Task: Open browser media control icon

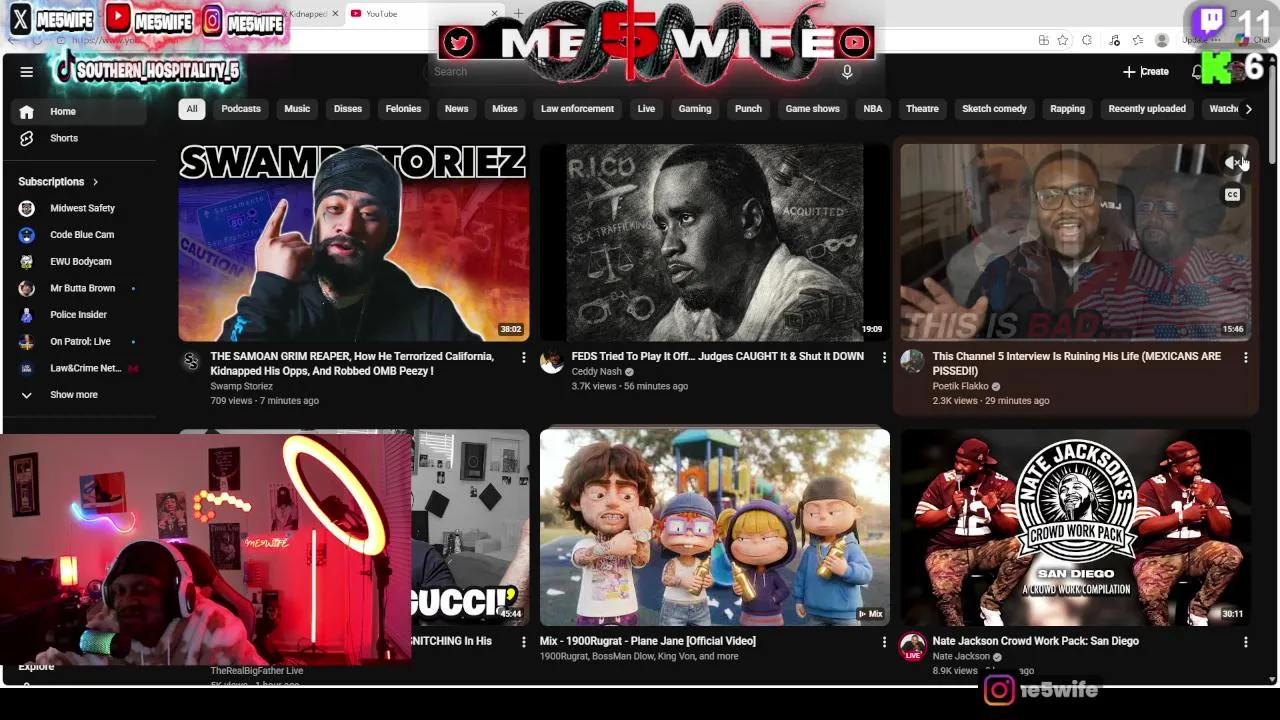Action: (1114, 40)
